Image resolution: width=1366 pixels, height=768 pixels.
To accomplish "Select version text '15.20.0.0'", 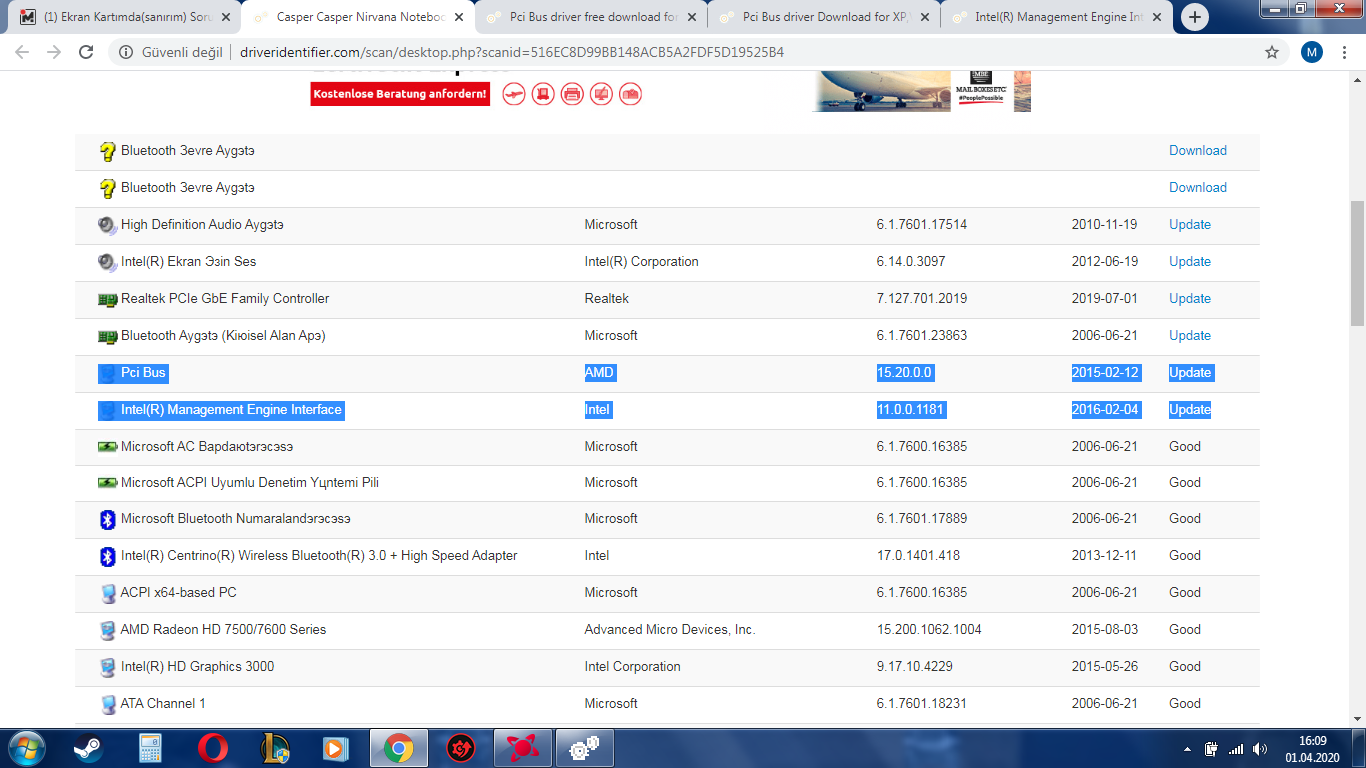I will point(904,373).
